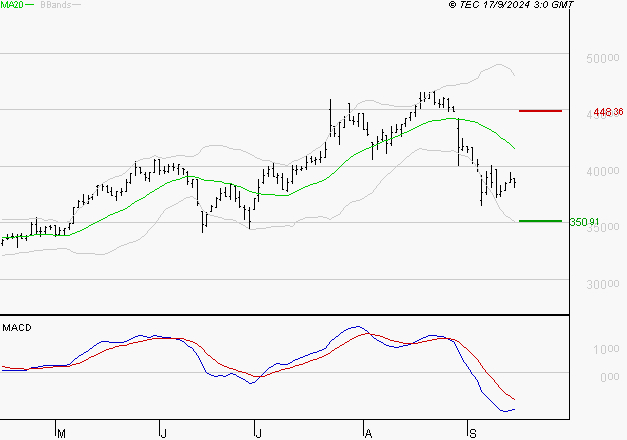Click the 400.00 price axis label
The height and width of the screenshot is (440, 627).
tap(603, 171)
